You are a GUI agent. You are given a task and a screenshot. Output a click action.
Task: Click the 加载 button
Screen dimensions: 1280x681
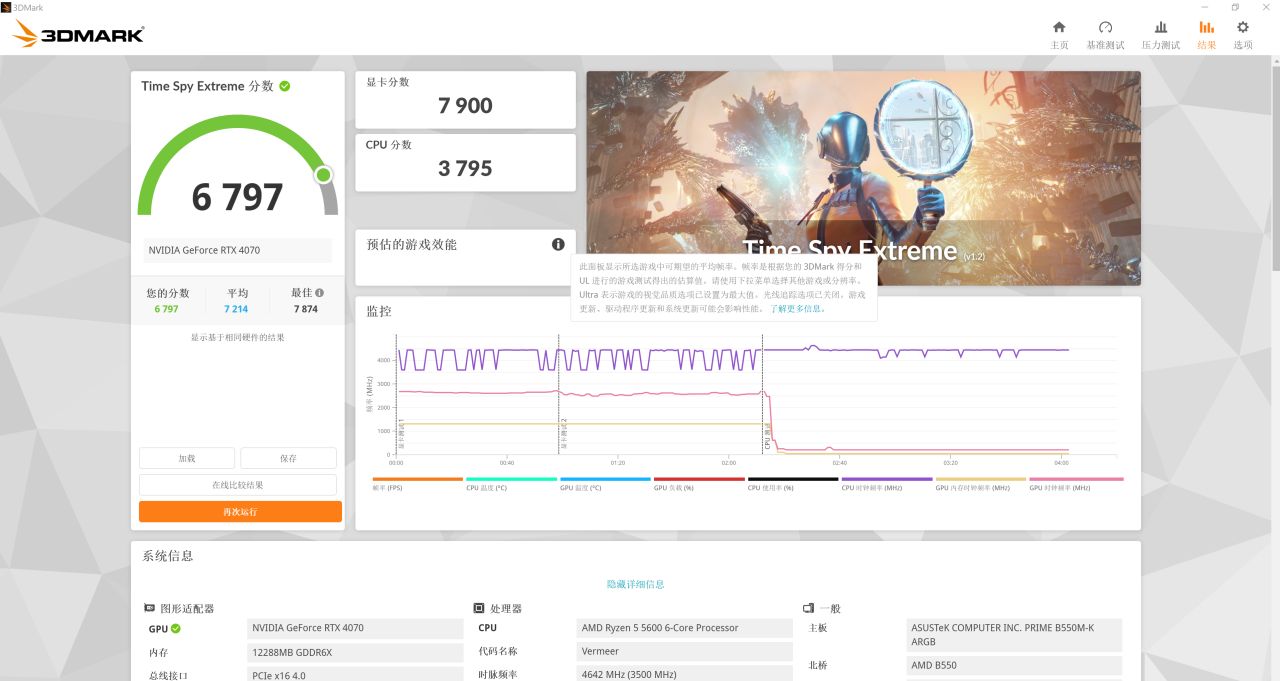tap(187, 458)
